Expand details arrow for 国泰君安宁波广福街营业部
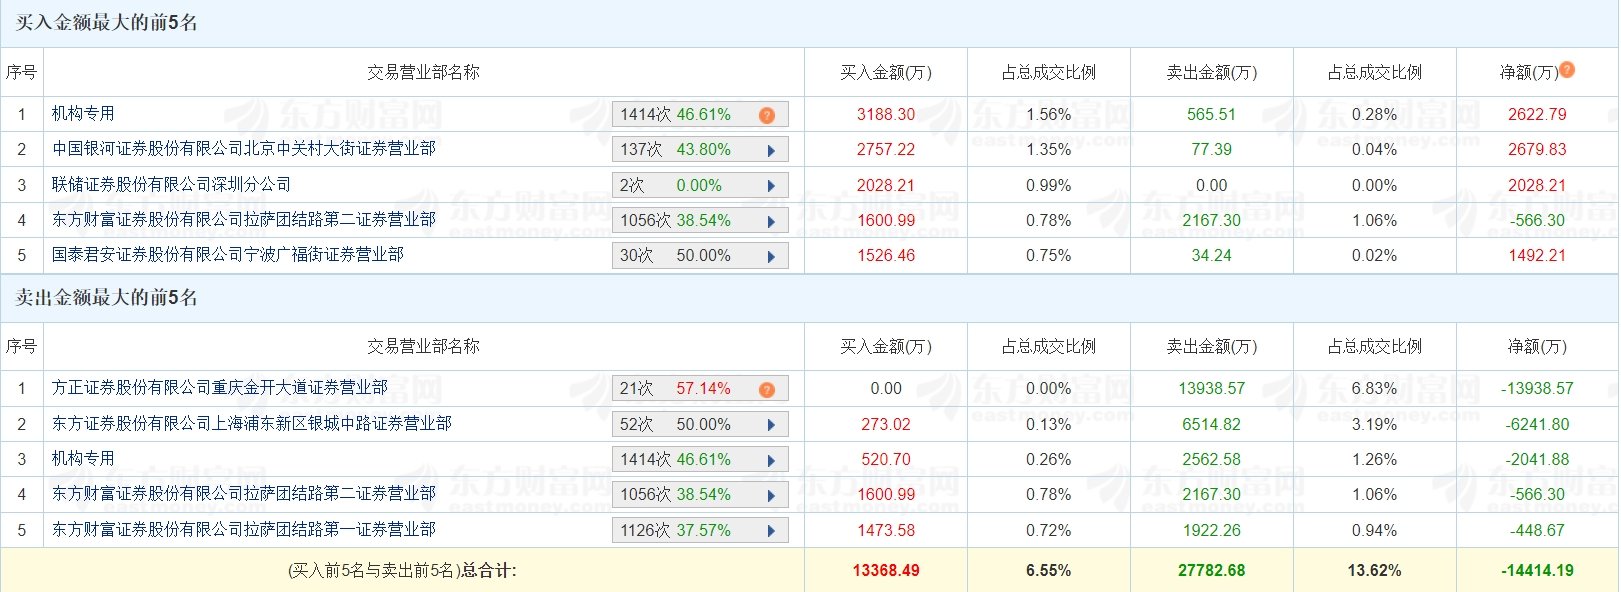The height and width of the screenshot is (592, 1621). [771, 256]
